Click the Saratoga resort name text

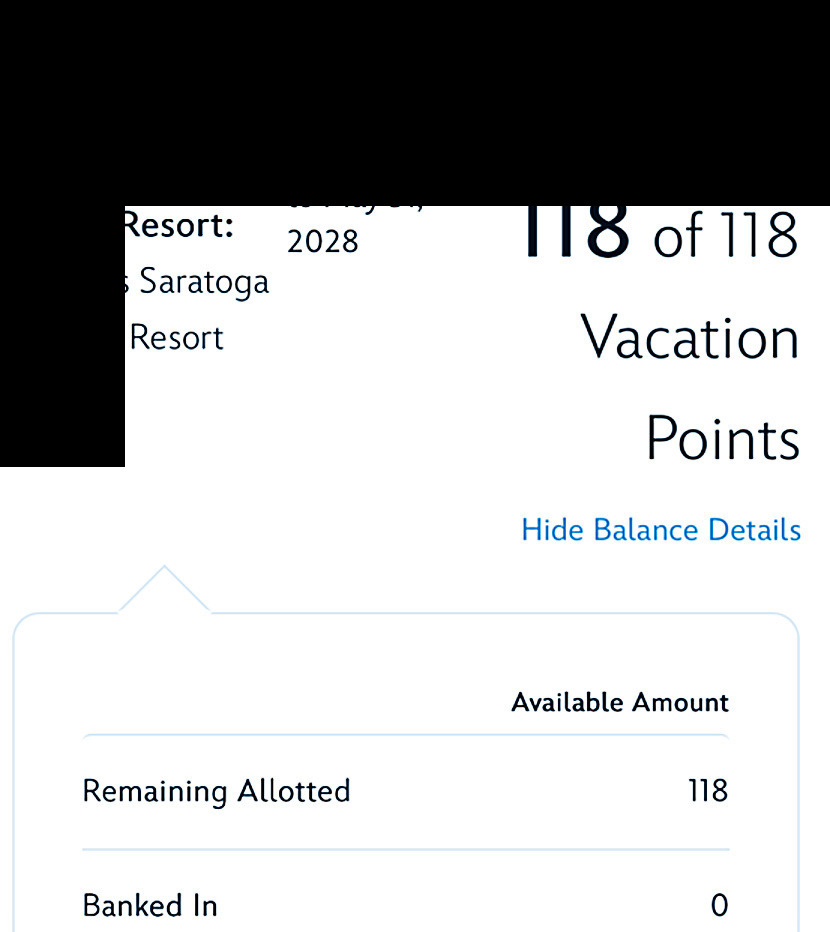204,282
